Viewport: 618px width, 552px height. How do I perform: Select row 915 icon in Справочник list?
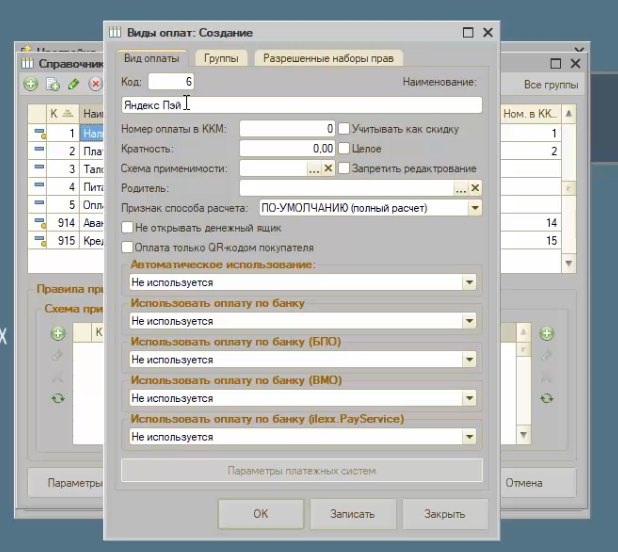point(40,240)
